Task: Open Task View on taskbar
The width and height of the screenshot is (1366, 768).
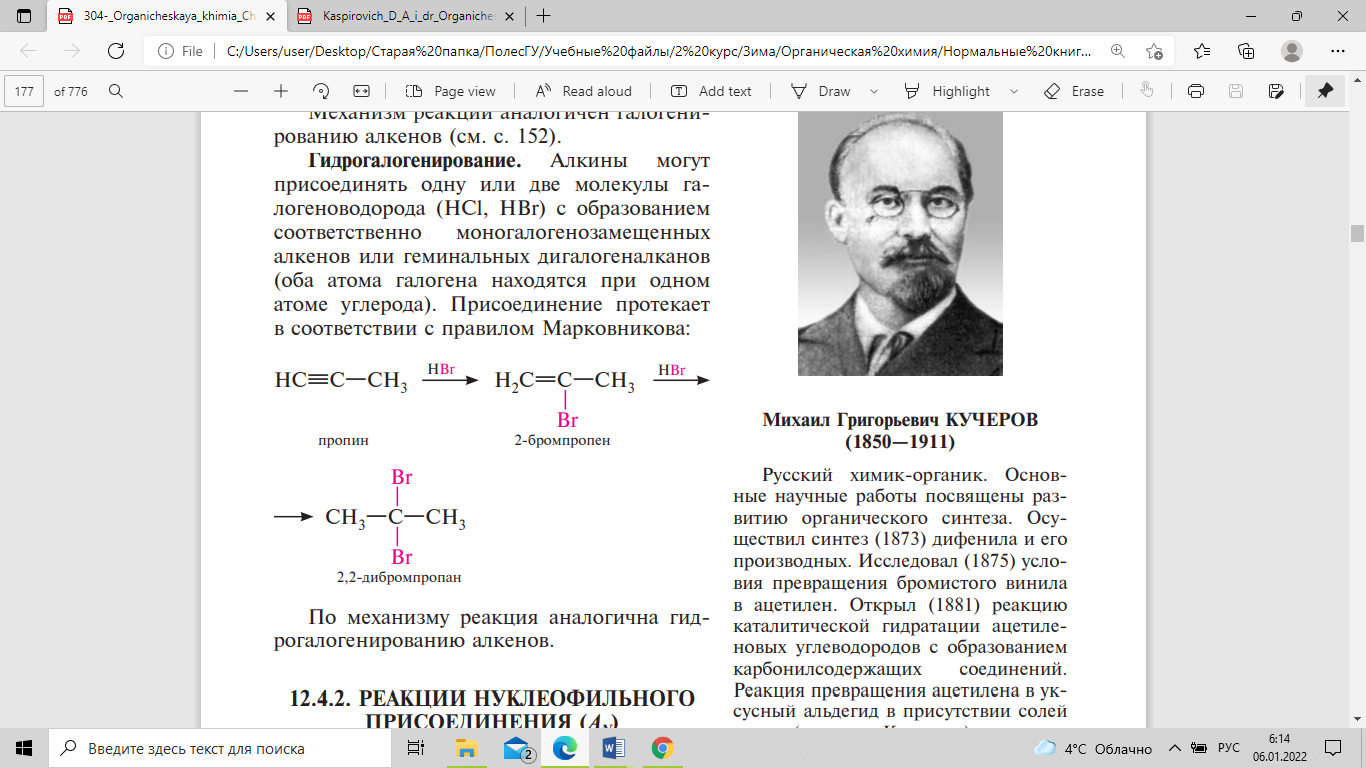Action: [415, 748]
